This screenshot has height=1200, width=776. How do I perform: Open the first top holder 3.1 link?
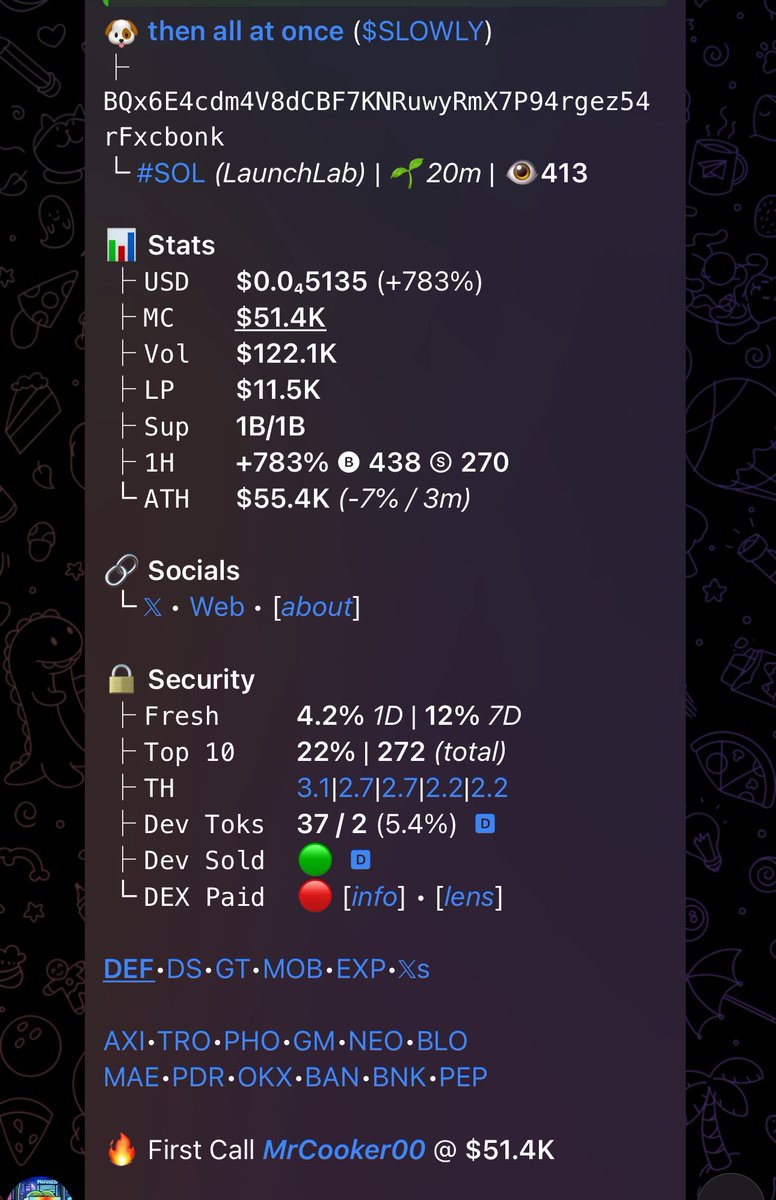(x=313, y=788)
